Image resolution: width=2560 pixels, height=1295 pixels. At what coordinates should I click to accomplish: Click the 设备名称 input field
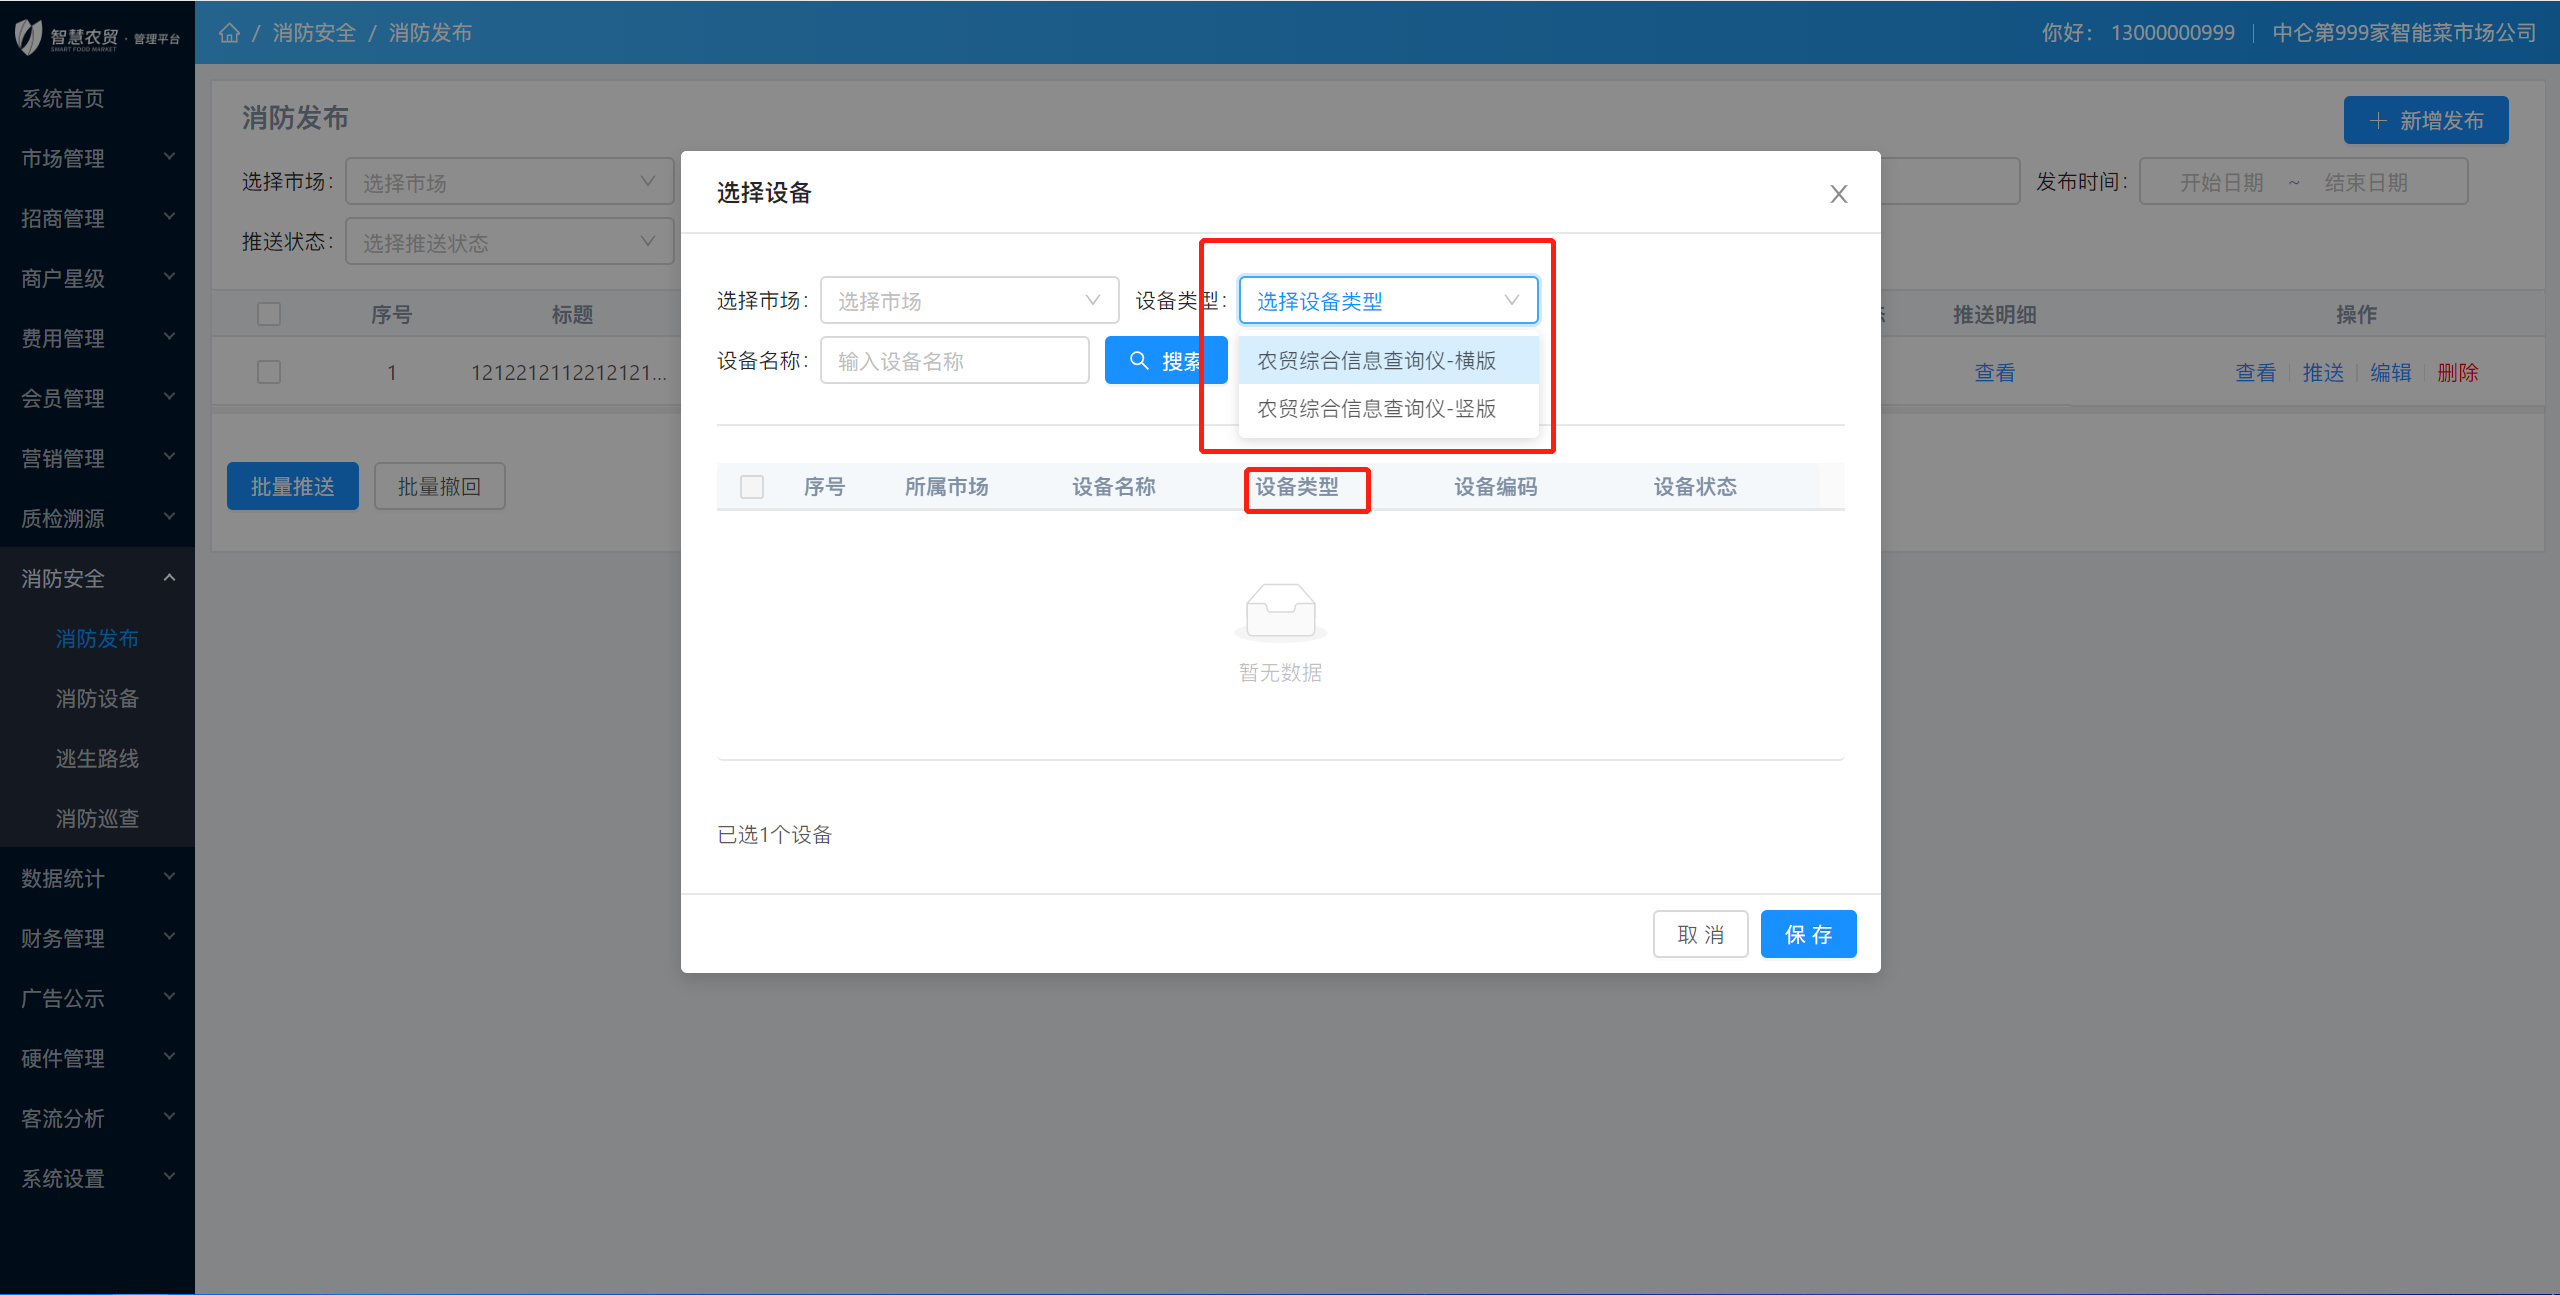pos(954,361)
